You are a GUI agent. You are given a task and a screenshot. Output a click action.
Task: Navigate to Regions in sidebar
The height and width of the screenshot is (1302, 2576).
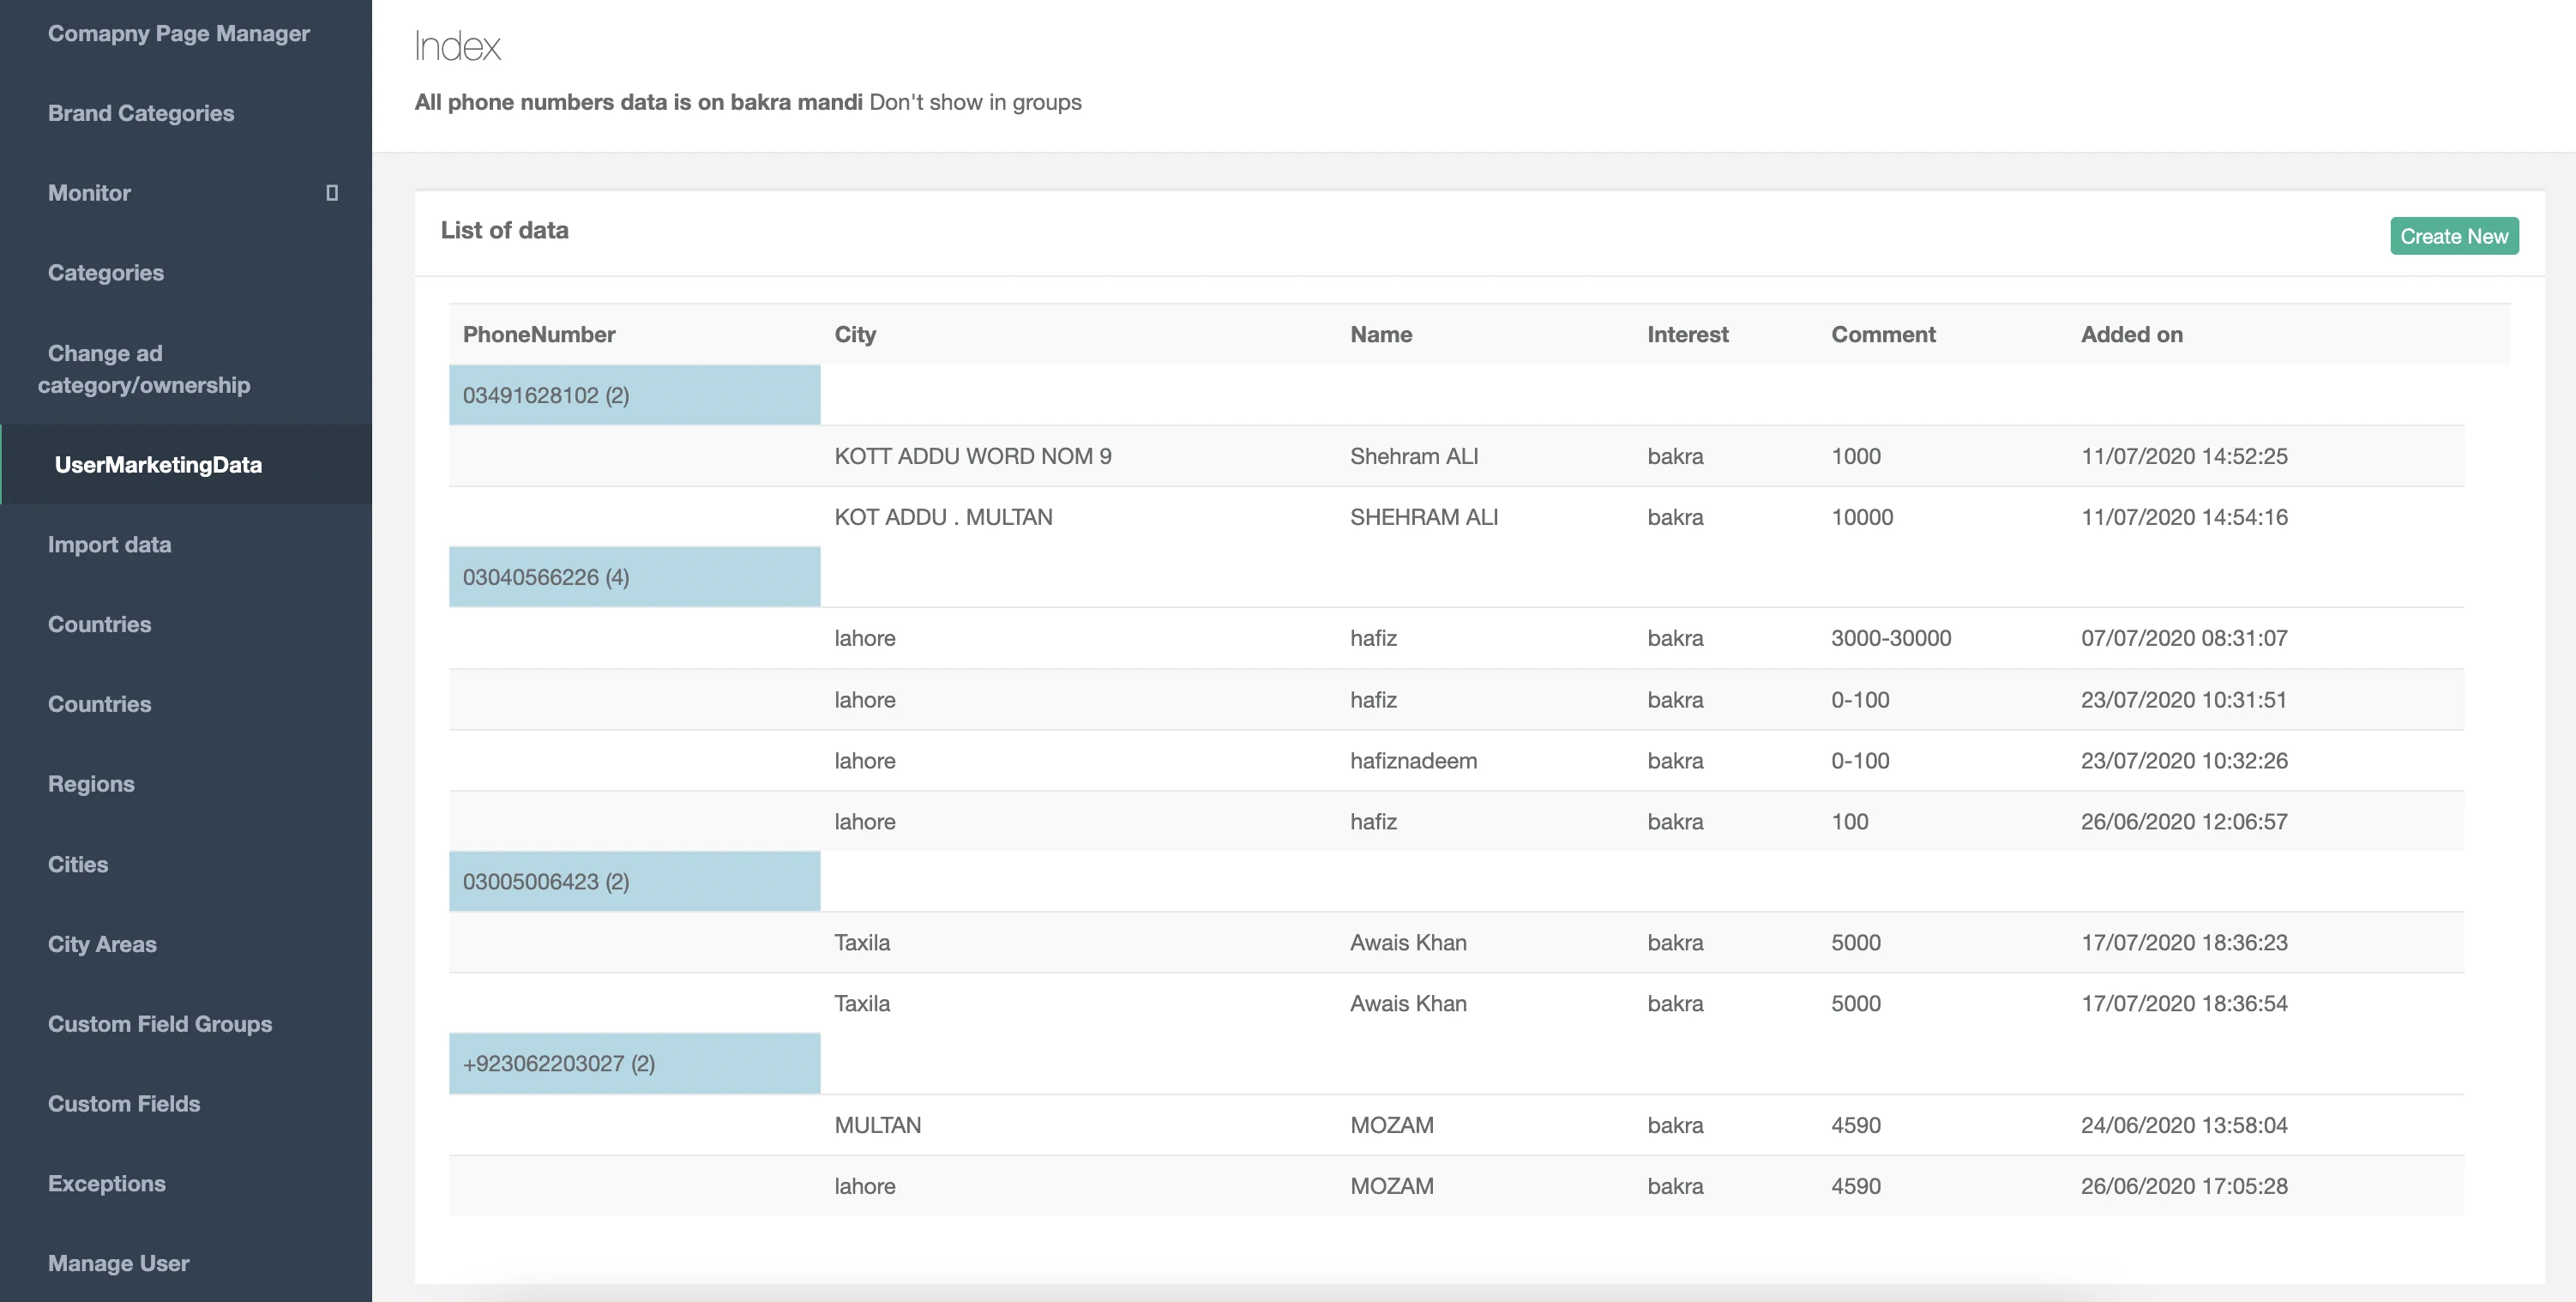[91, 784]
